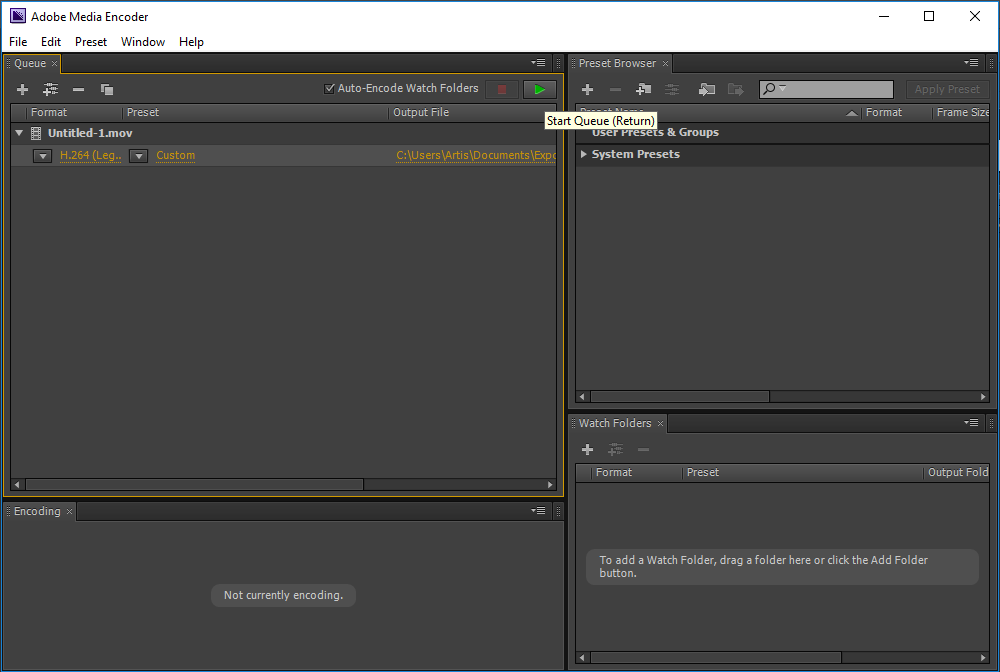Open H.264 (Leg.. format settings link
The height and width of the screenshot is (672, 1000).
tap(91, 155)
